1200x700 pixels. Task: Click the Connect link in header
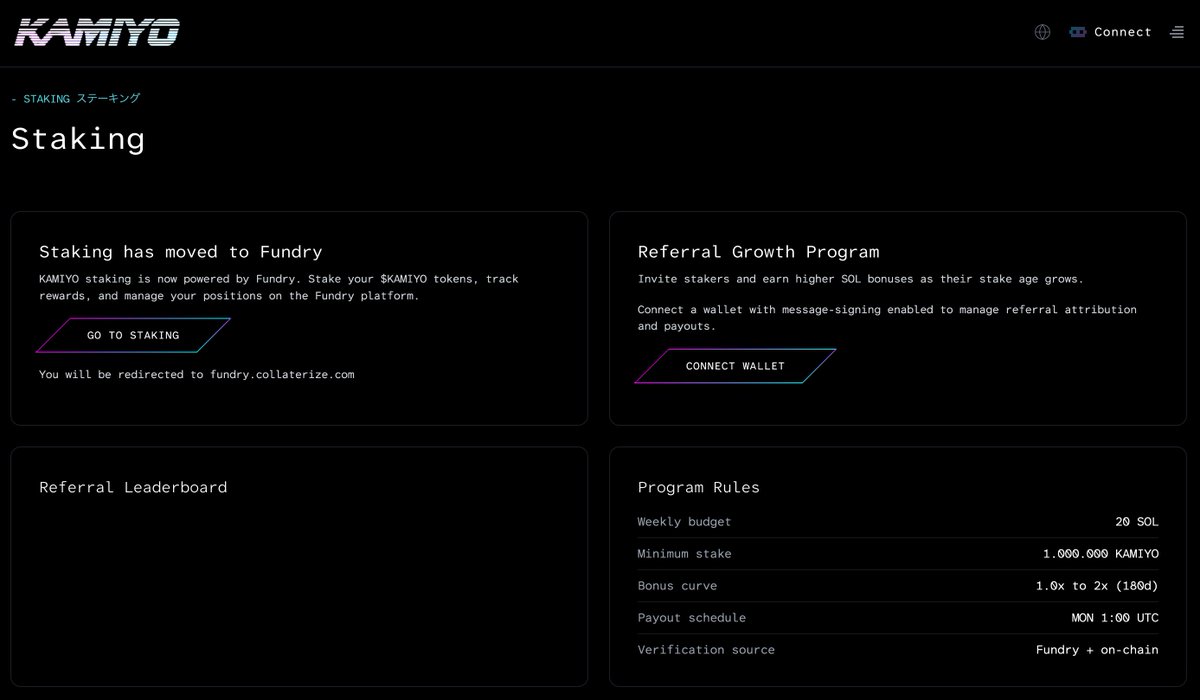tap(1123, 32)
